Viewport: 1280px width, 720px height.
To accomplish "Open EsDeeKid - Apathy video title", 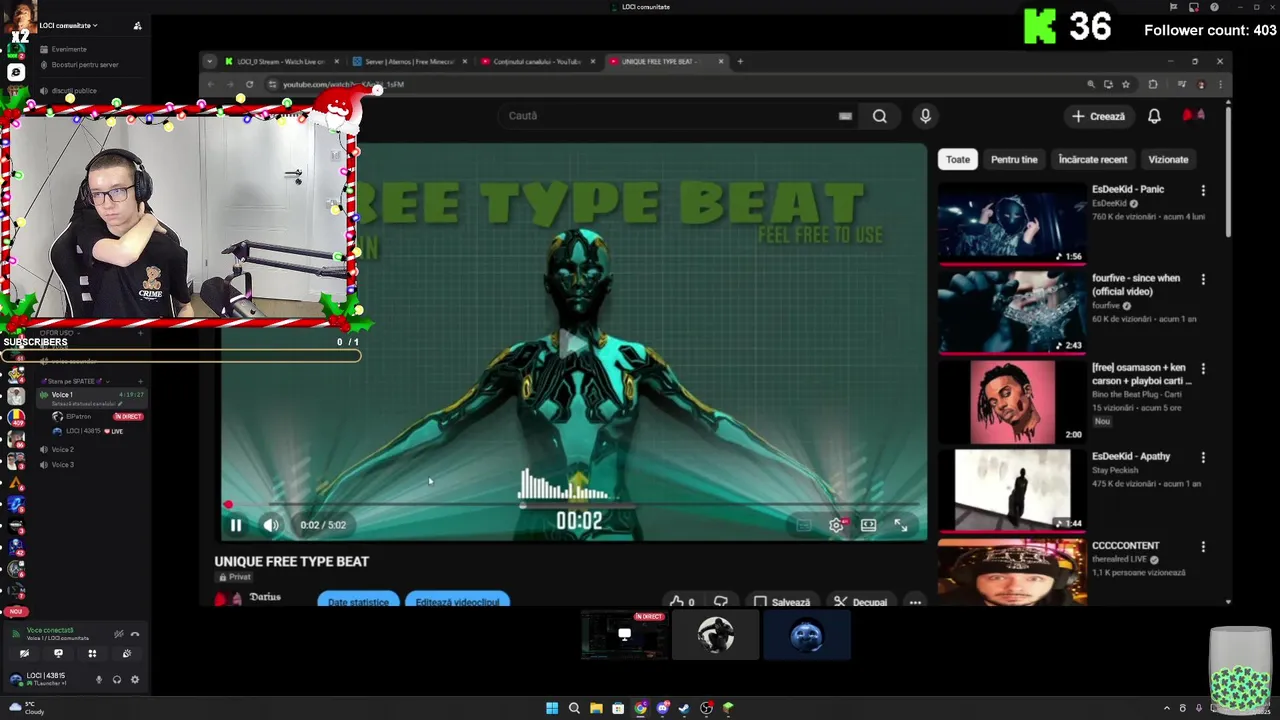I will pos(1130,456).
